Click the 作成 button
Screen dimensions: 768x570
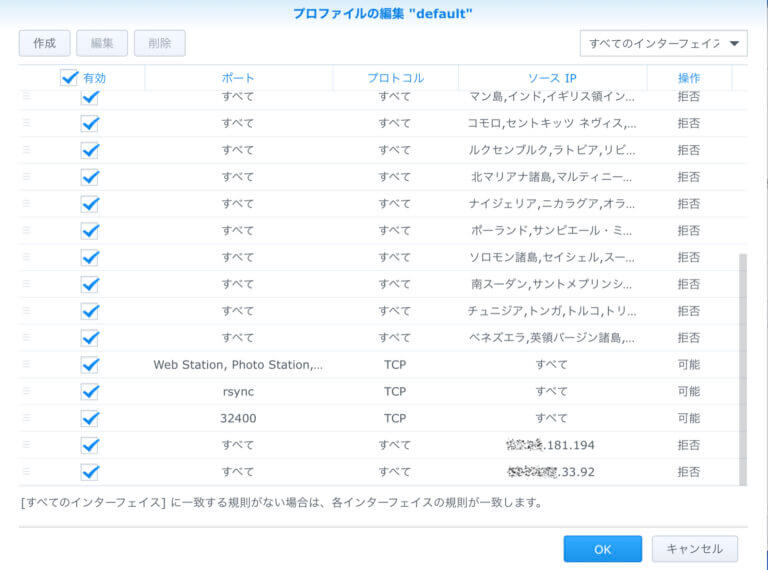[x=45, y=43]
